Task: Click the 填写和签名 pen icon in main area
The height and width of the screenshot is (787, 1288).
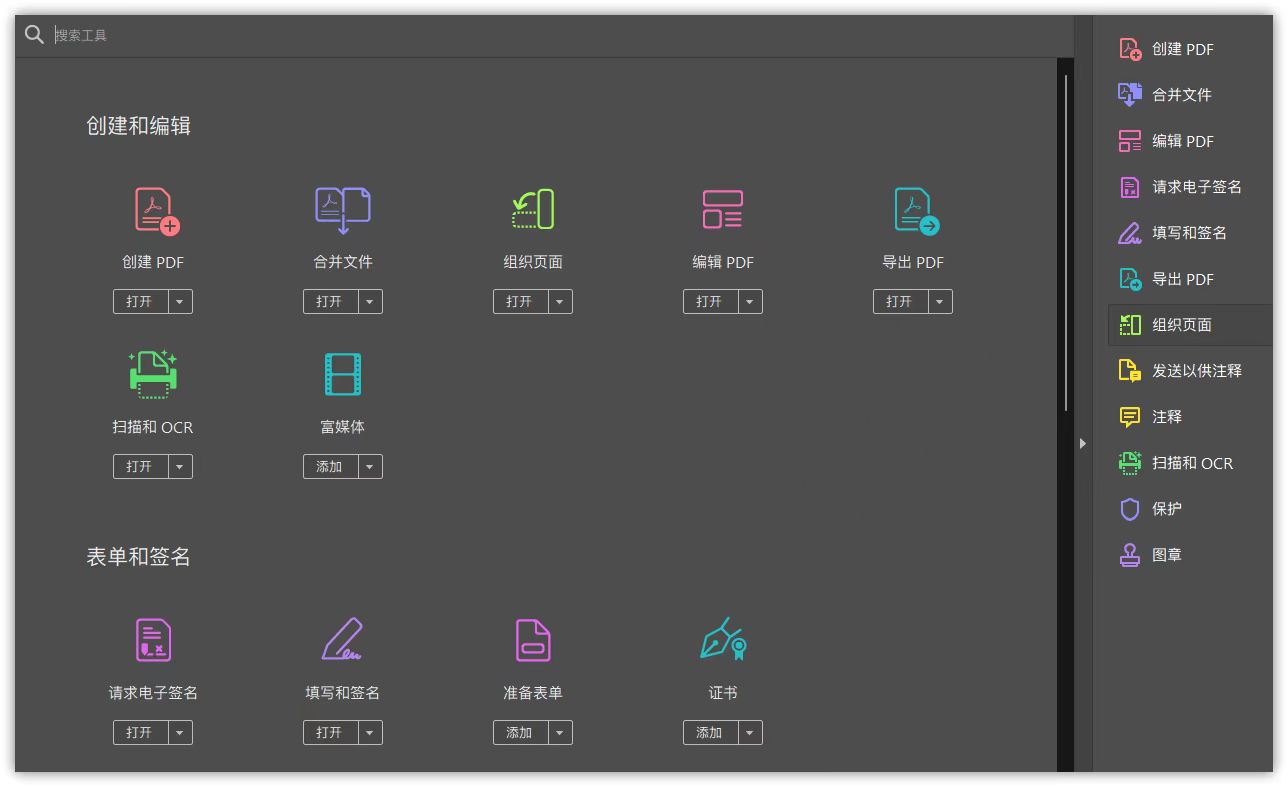Action: point(342,640)
